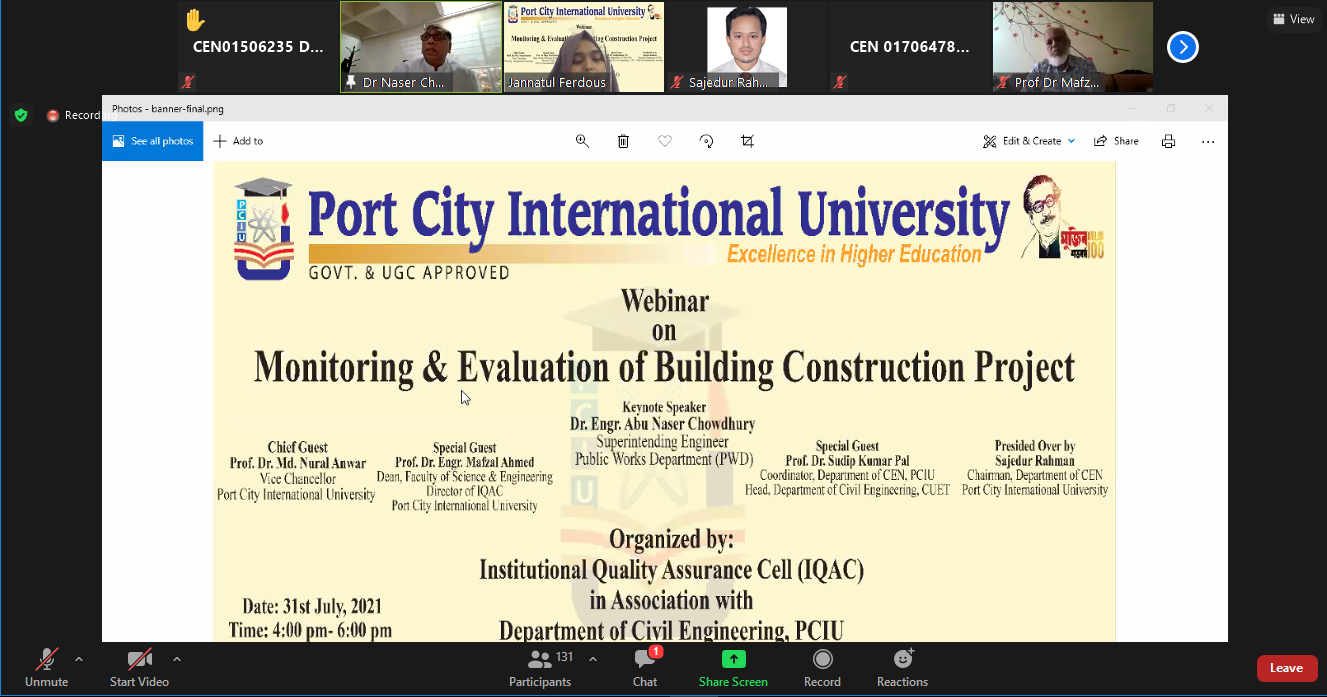Click the raised hand icon on CEN01506235 tile
1327x697 pixels.
(x=195, y=19)
